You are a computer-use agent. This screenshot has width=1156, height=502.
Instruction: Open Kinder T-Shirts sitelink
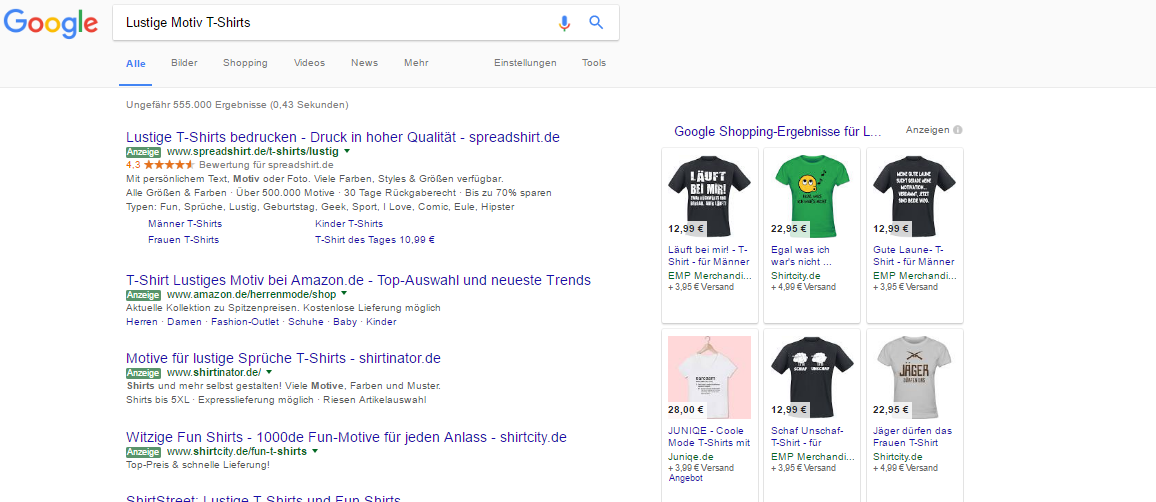pos(349,223)
